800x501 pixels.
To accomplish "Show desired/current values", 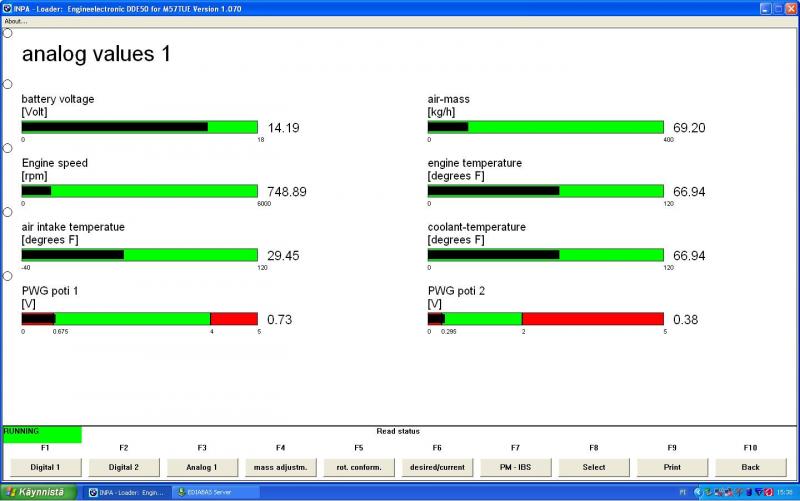I will tap(437, 467).
